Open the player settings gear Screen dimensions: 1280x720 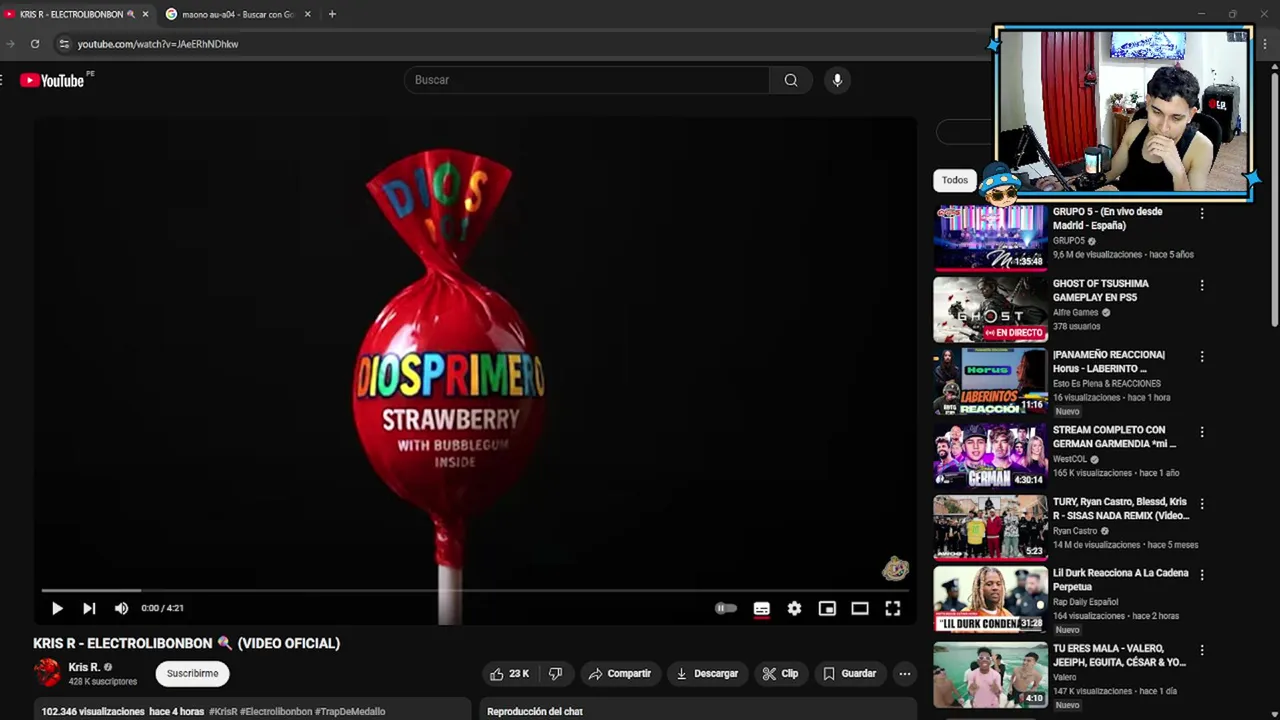tap(794, 608)
